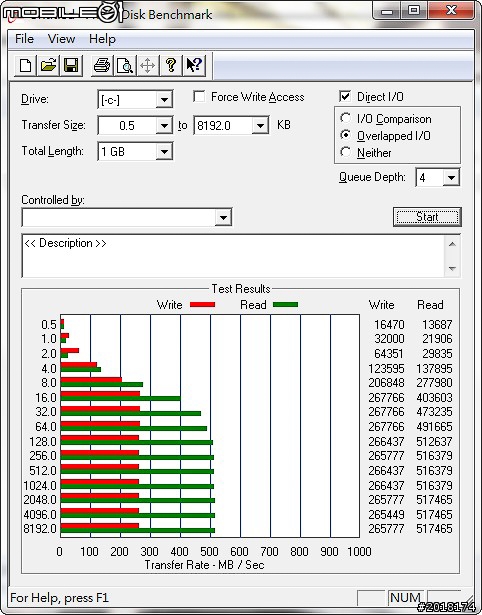Select the Neither radio option
Image resolution: width=482 pixels, height=615 pixels.
[x=346, y=152]
